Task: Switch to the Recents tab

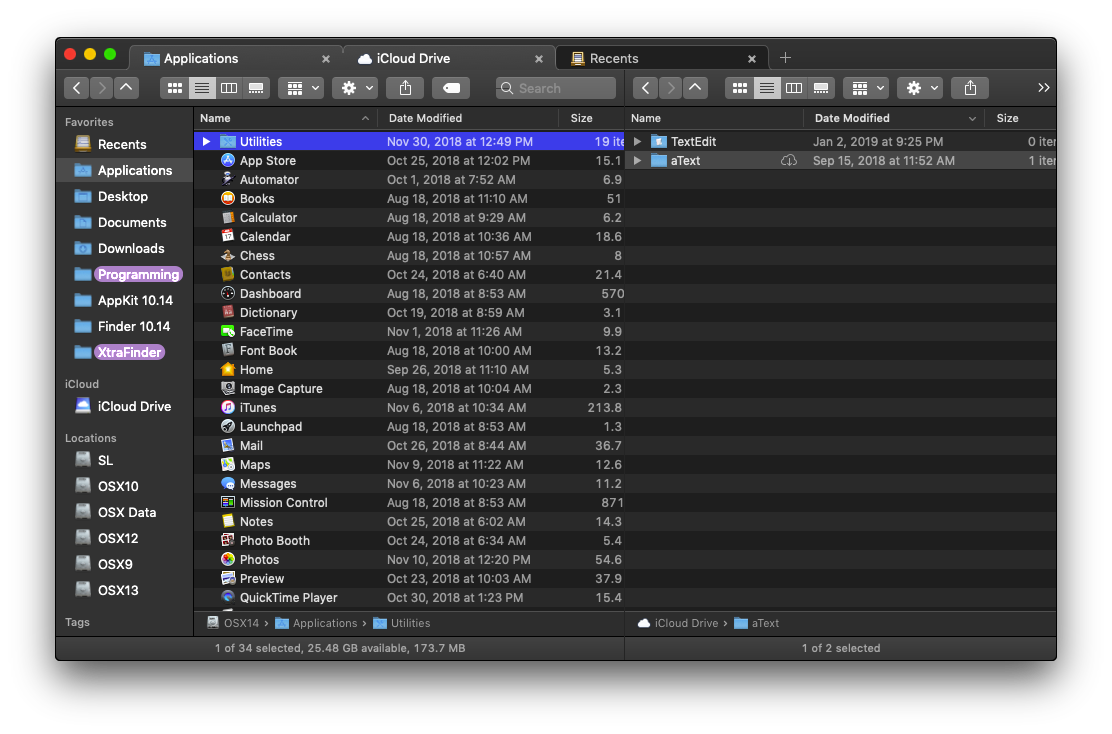Action: pos(661,58)
